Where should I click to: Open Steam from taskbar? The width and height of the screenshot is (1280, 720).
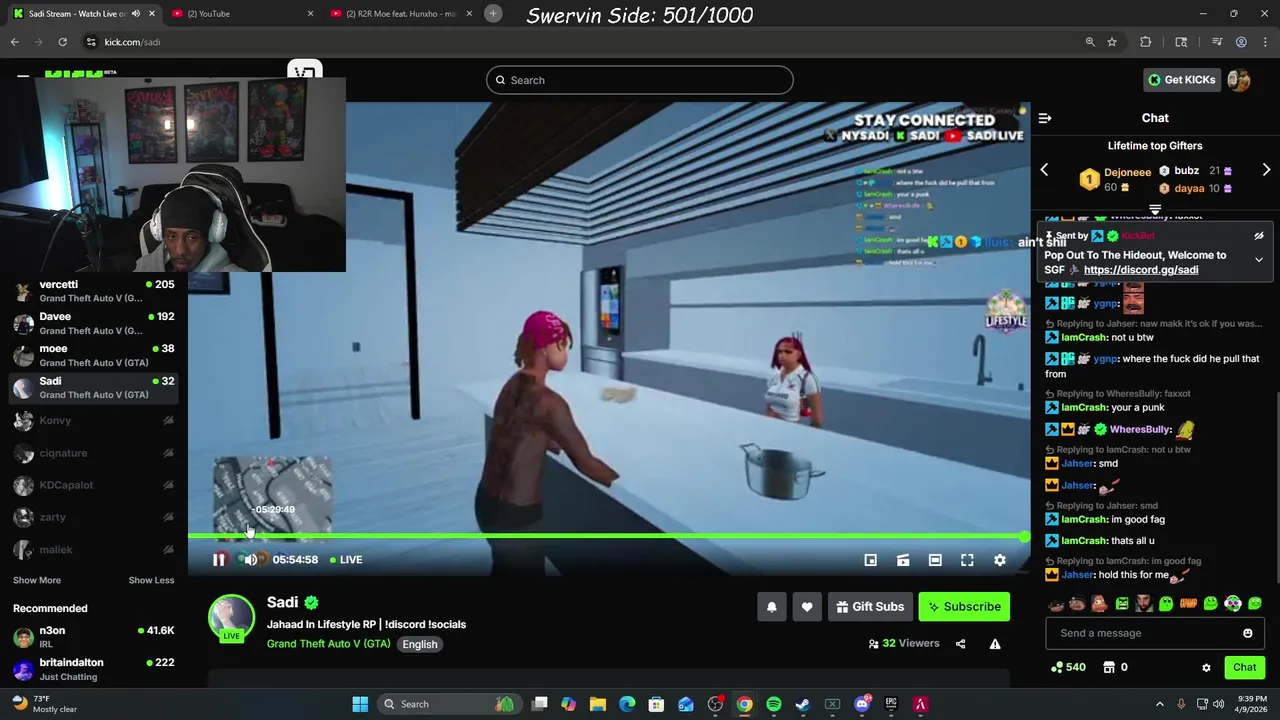point(803,704)
